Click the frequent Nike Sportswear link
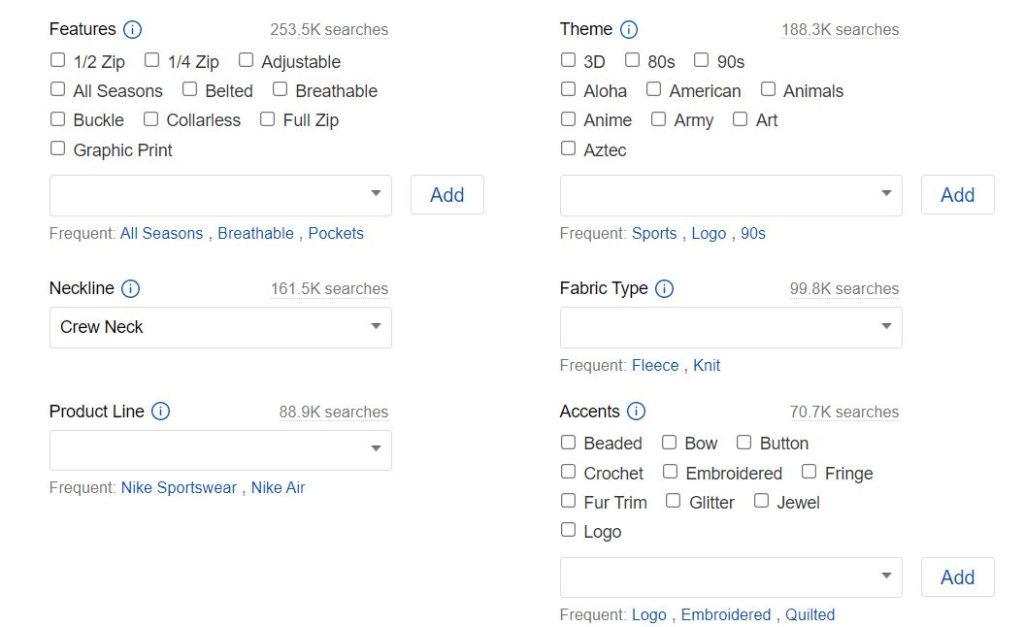1024x627 pixels. coord(179,488)
